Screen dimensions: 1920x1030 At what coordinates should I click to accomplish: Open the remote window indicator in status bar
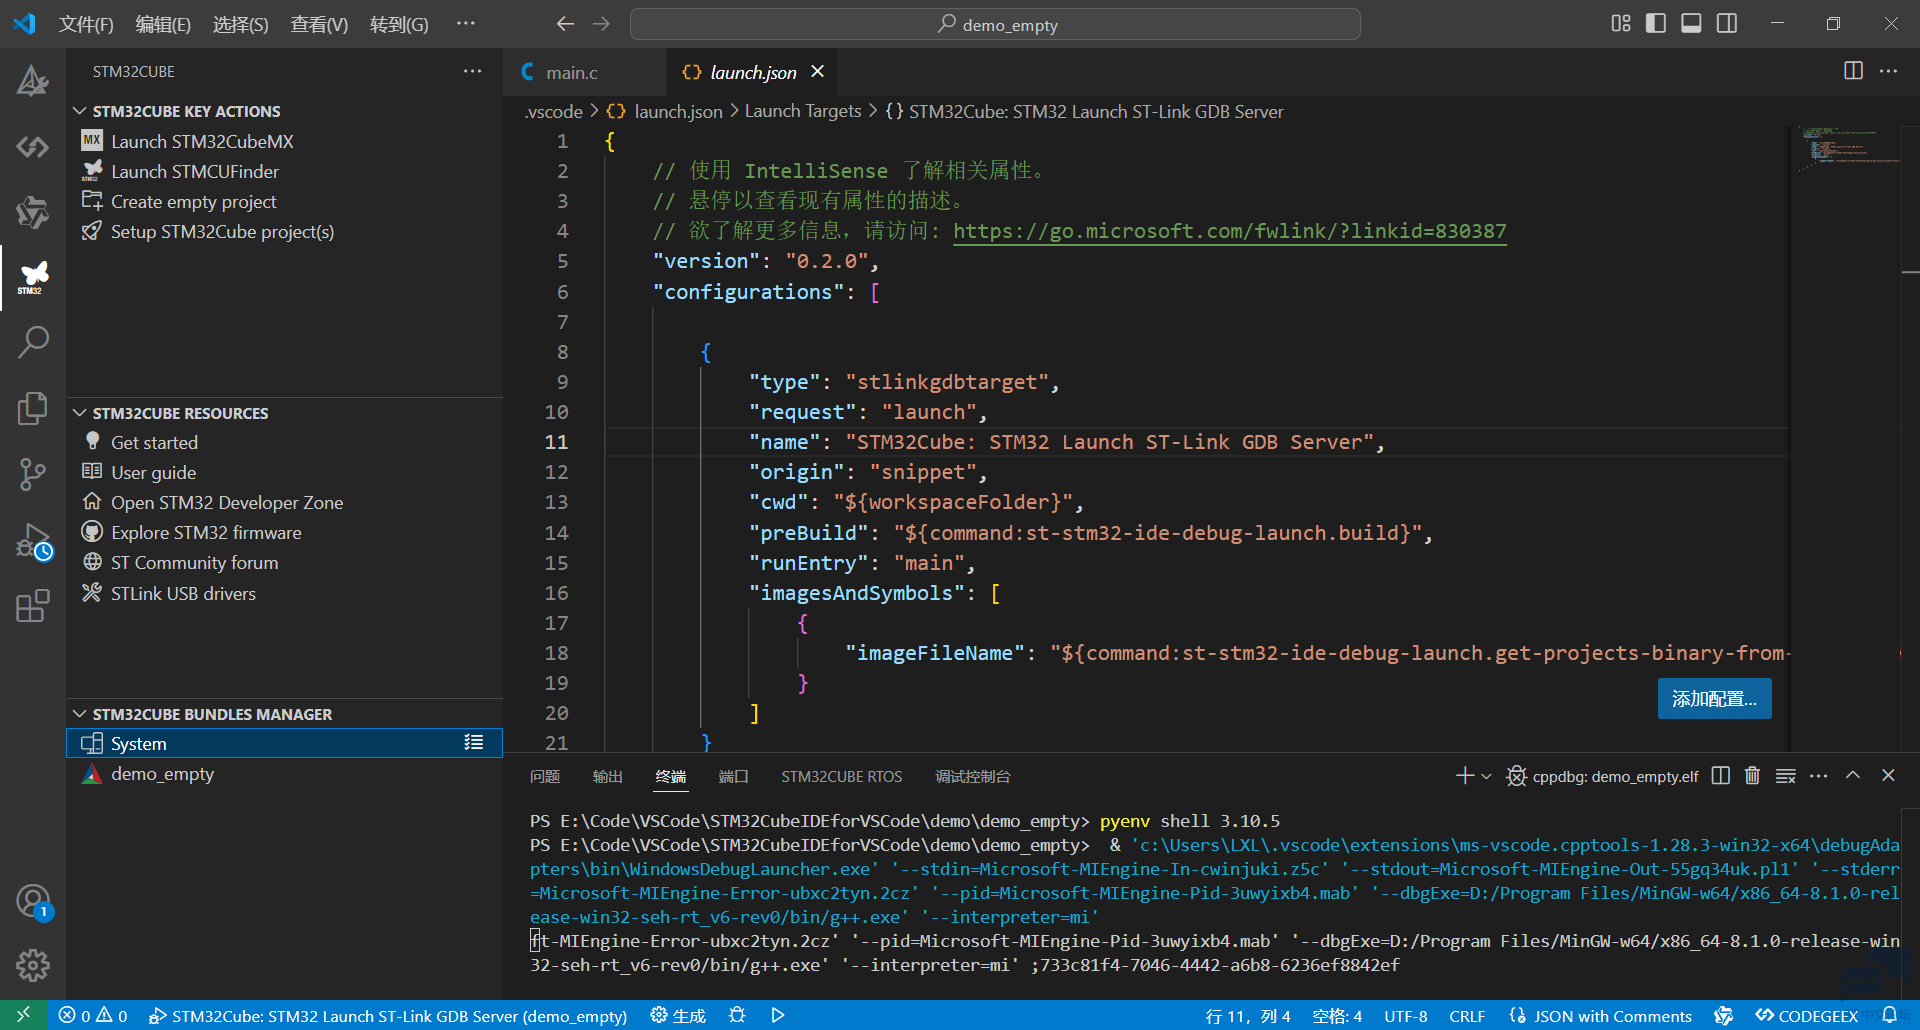click(23, 1016)
